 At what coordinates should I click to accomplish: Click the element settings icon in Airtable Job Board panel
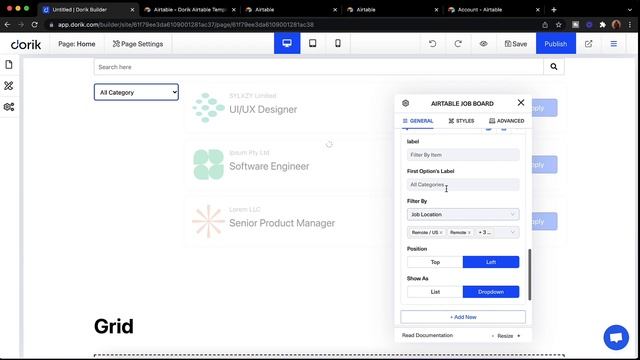click(405, 103)
